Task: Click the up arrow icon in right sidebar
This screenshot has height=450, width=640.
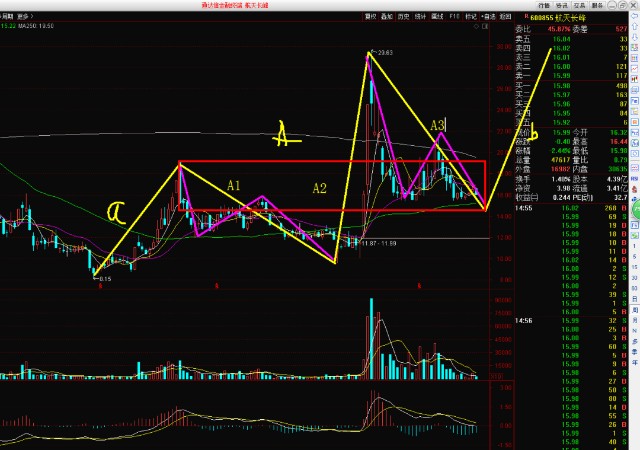Action: click(635, 26)
